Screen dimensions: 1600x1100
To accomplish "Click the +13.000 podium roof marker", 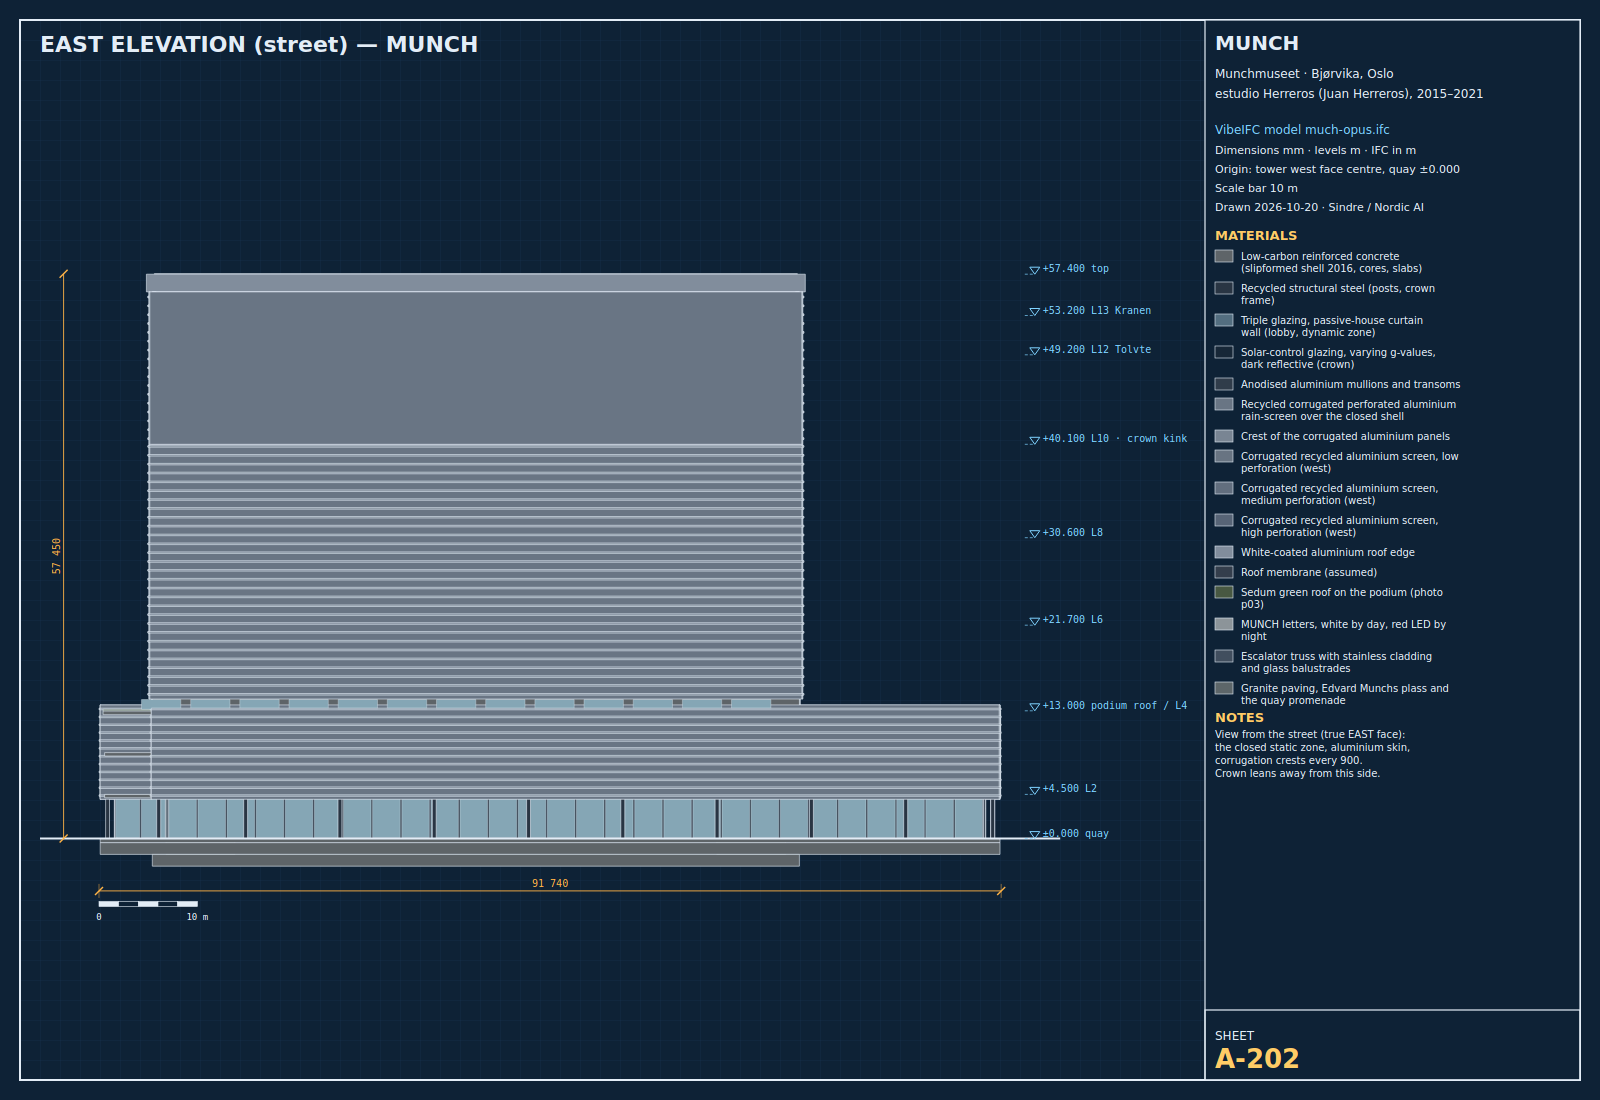I will 1107,706.
